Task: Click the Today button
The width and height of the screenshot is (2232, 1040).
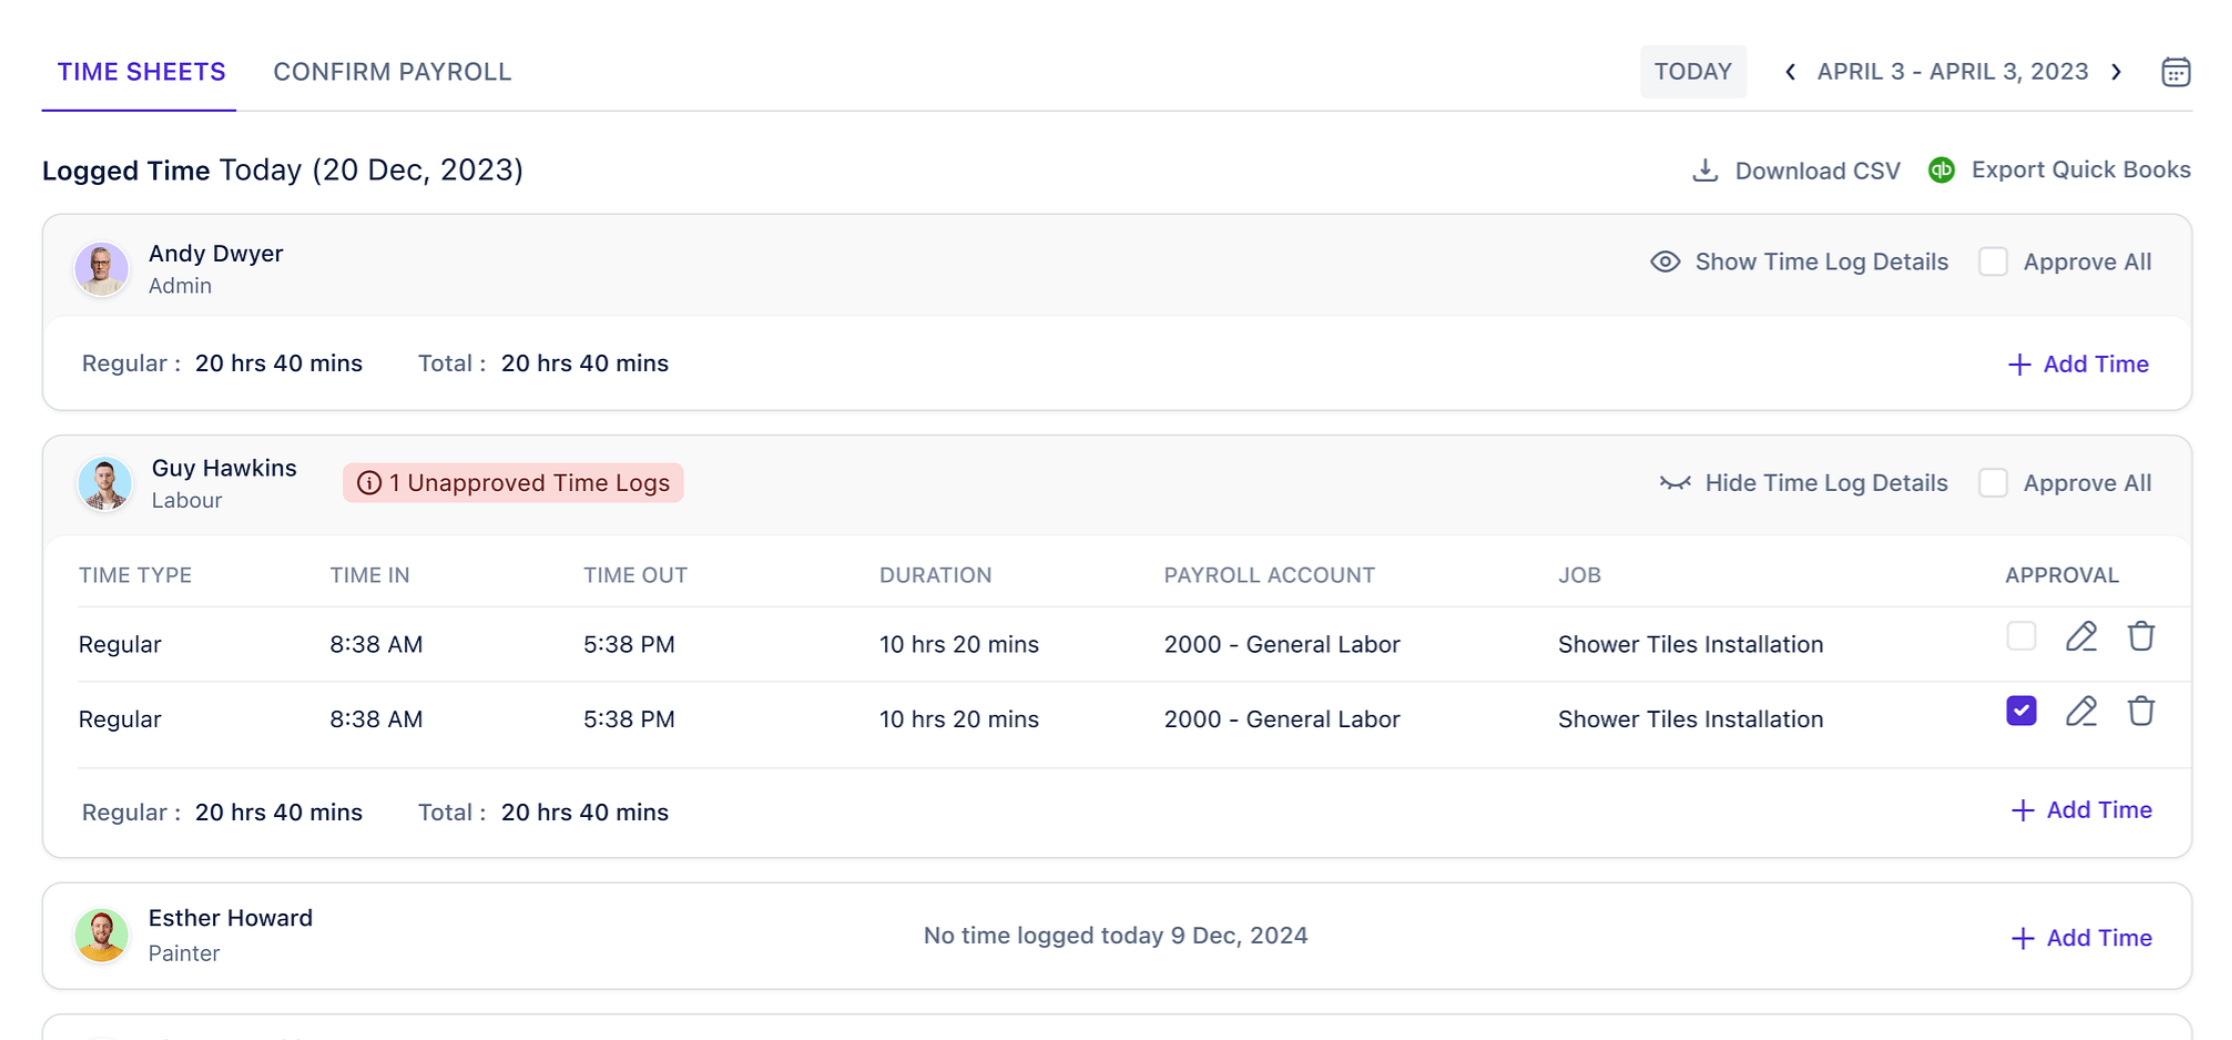Action: (1692, 72)
